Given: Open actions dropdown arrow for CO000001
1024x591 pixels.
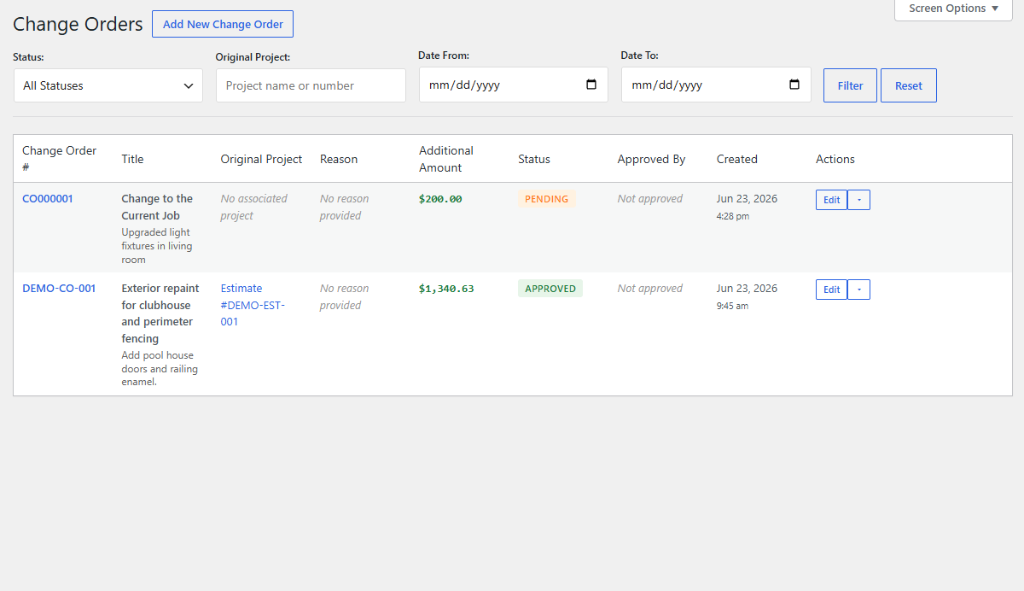Looking at the screenshot, I should (859, 200).
